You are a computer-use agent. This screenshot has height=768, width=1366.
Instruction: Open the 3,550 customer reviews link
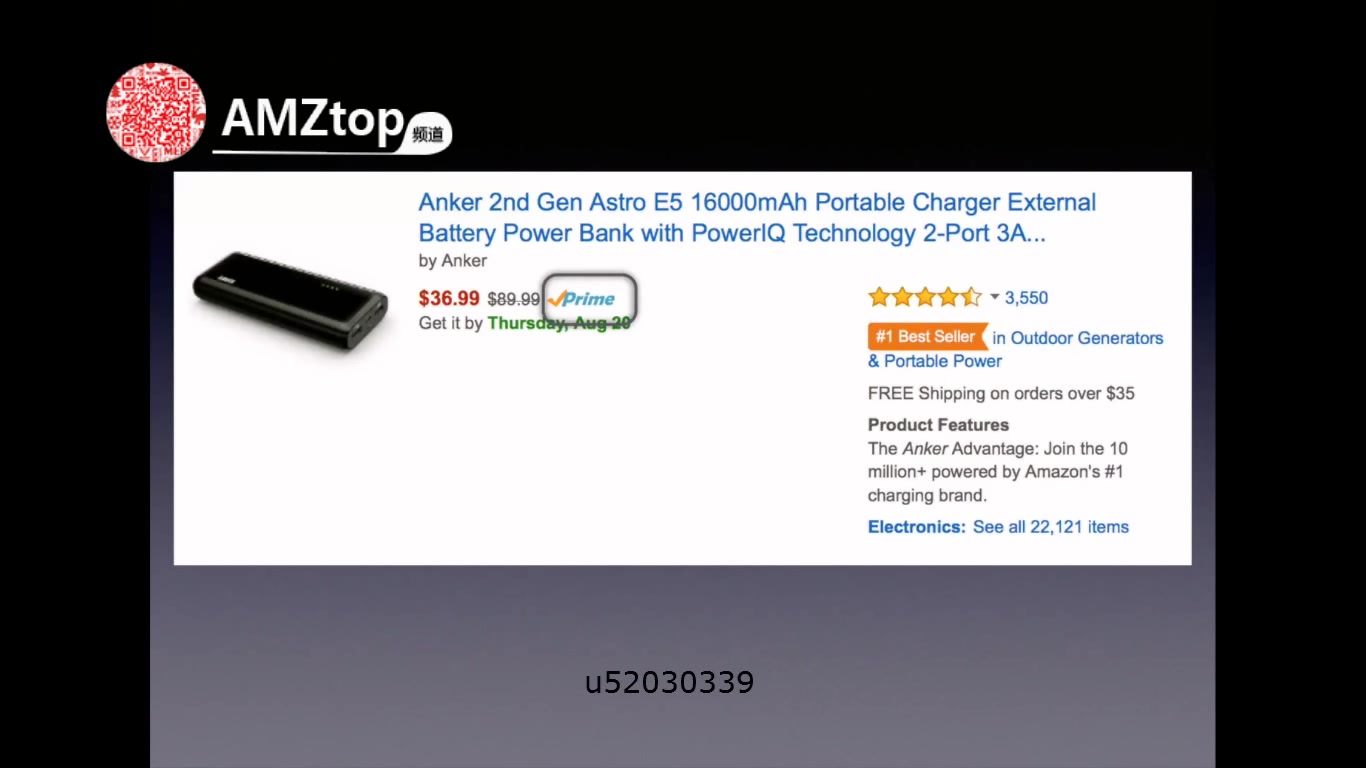tap(1026, 298)
